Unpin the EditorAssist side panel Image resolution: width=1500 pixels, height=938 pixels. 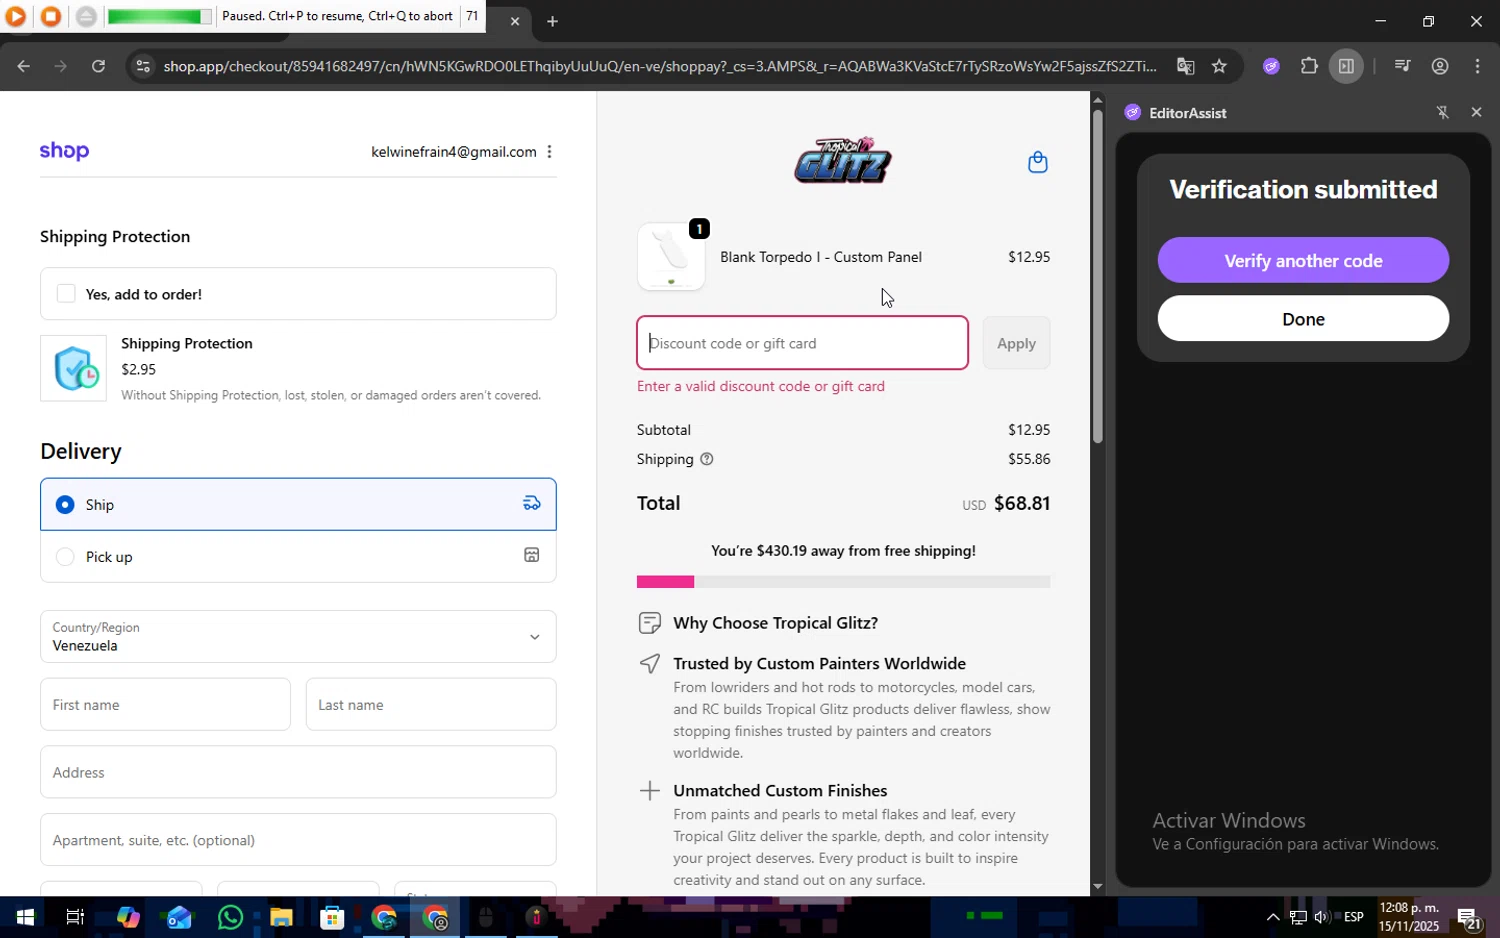(1442, 112)
